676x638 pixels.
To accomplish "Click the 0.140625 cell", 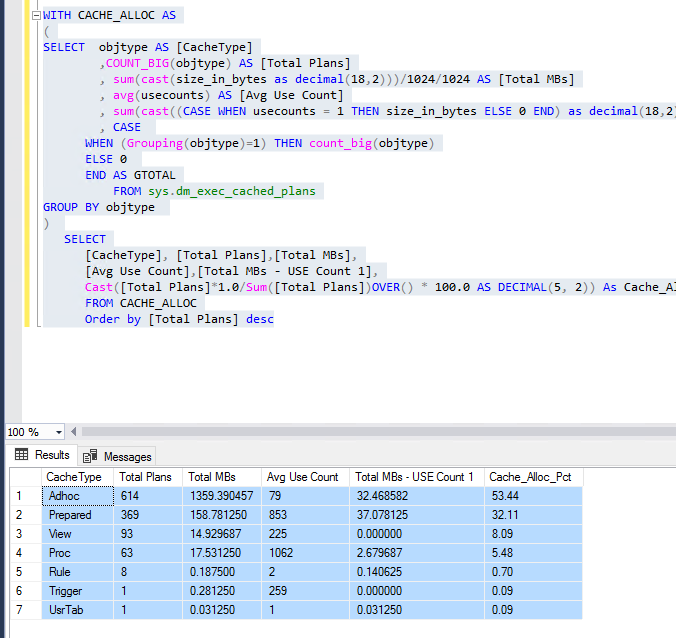I will pos(417,572).
